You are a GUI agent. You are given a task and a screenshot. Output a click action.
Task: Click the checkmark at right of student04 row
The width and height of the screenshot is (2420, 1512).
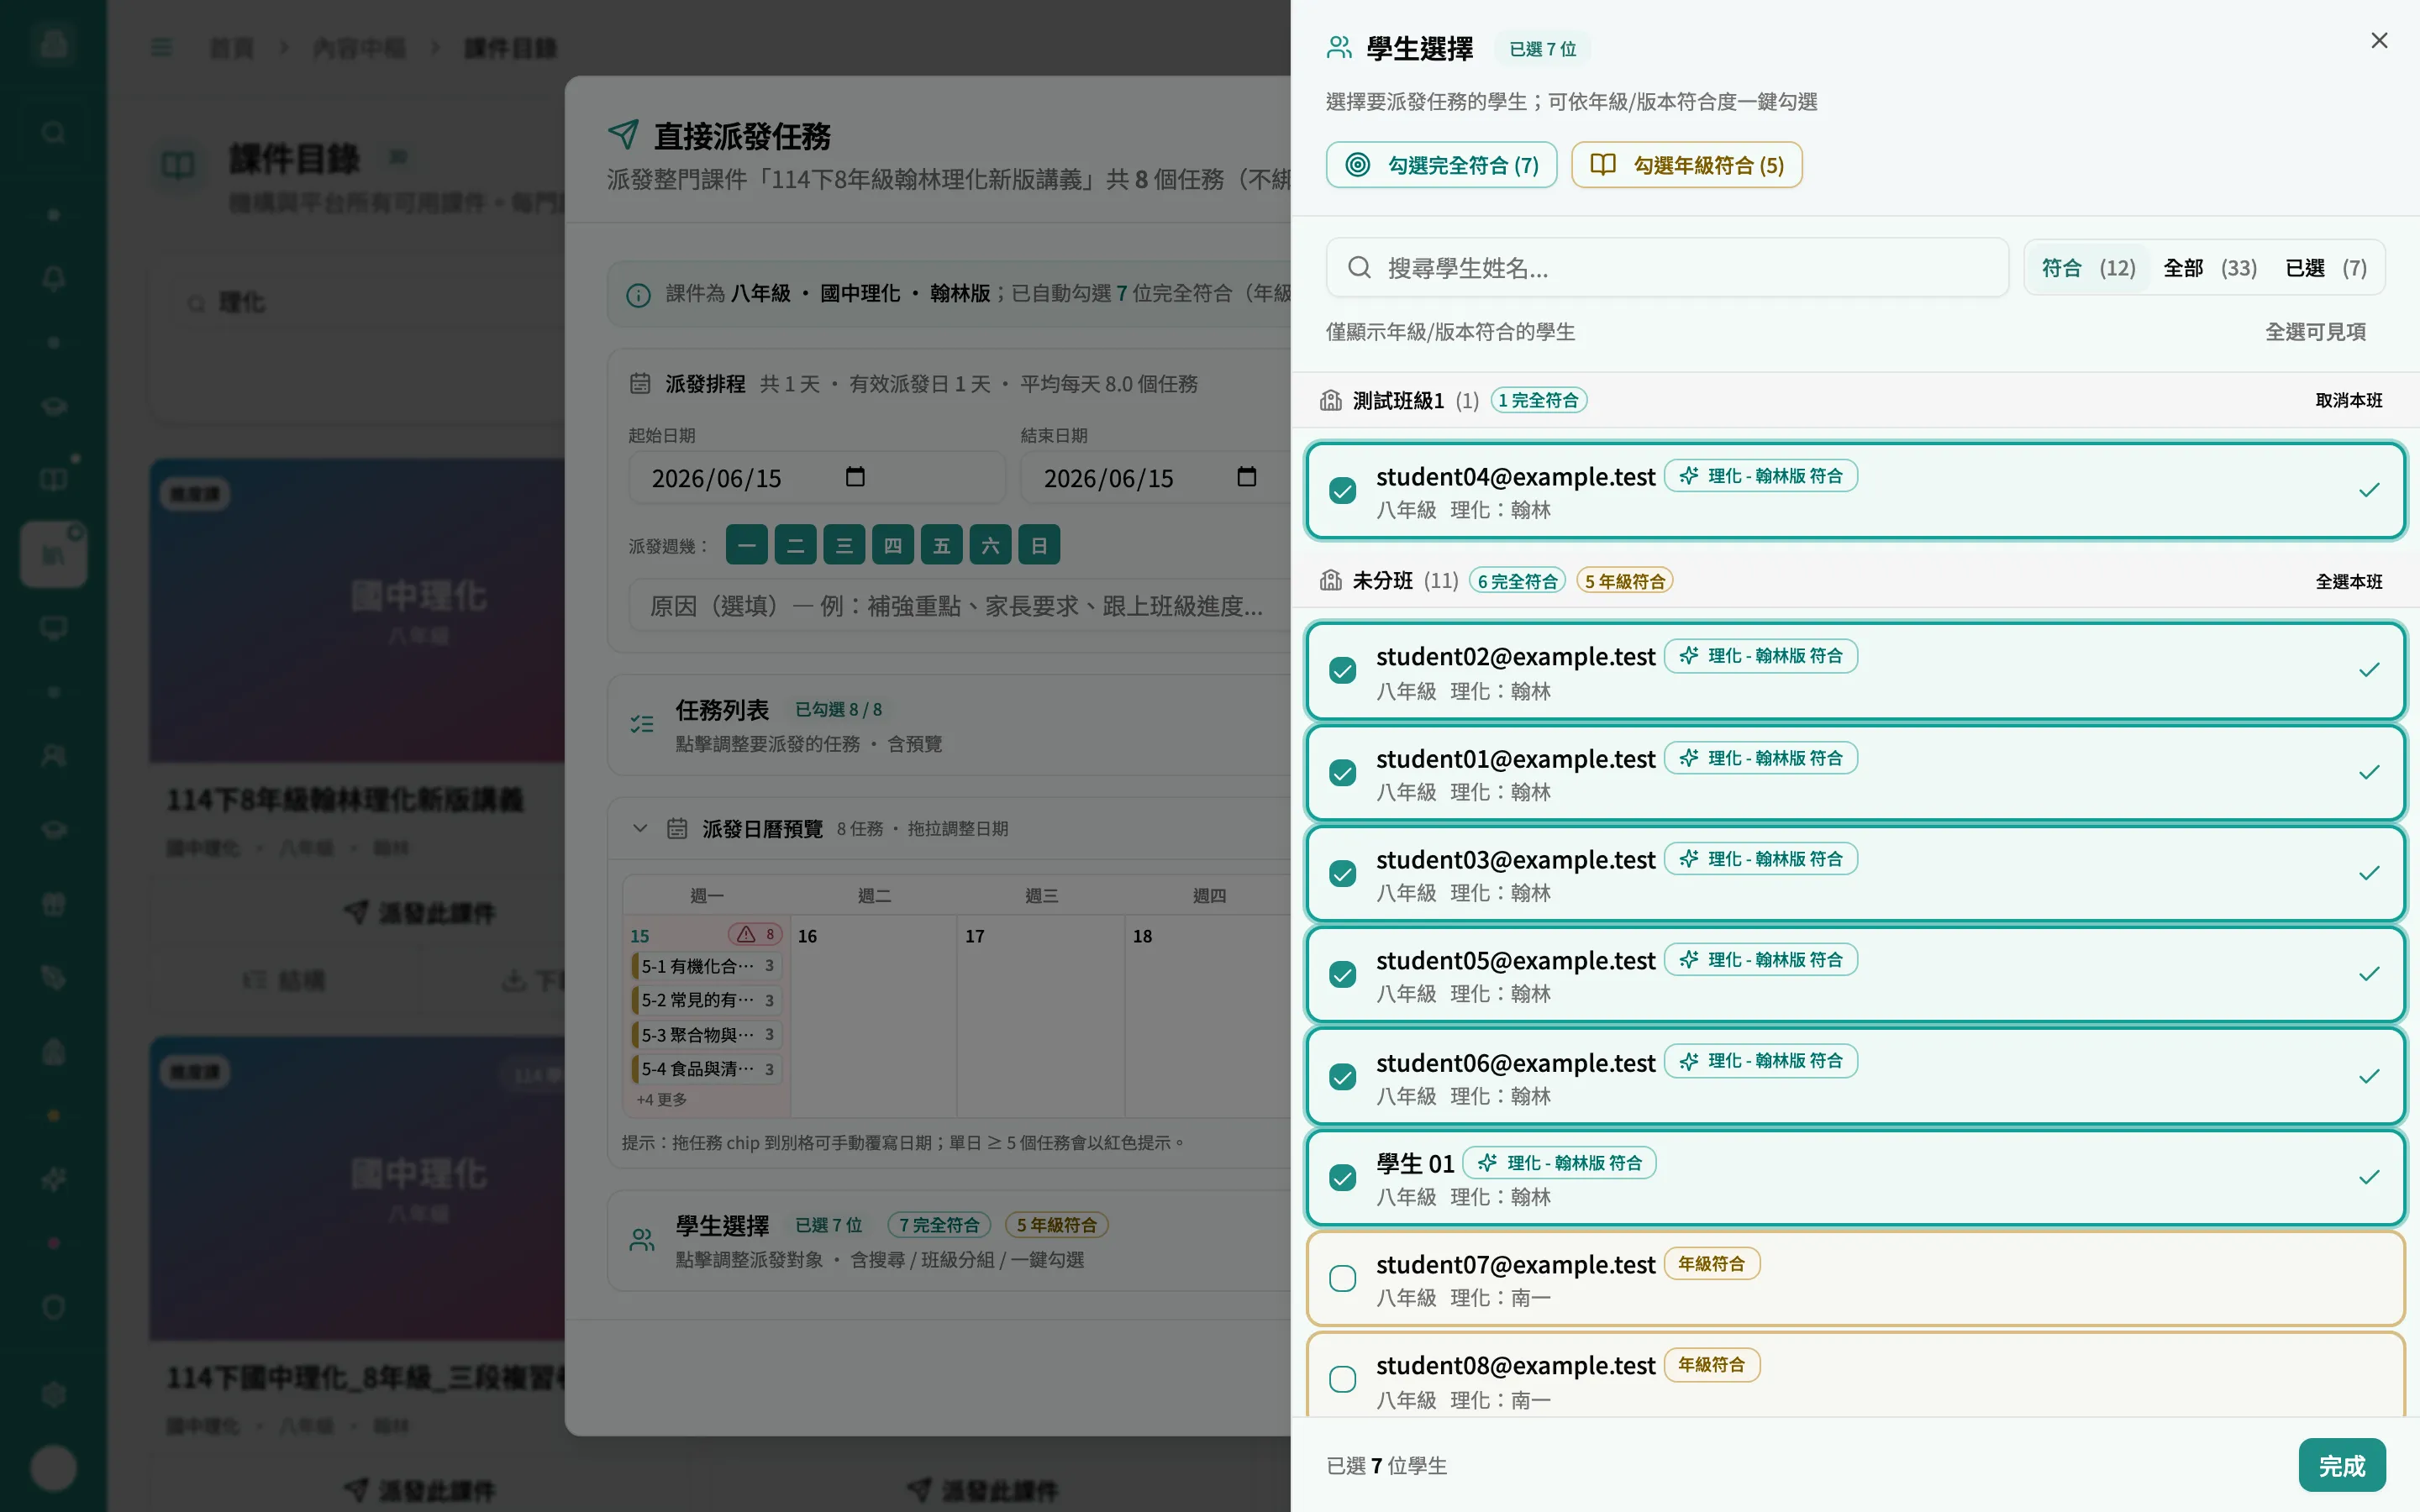click(x=2369, y=490)
